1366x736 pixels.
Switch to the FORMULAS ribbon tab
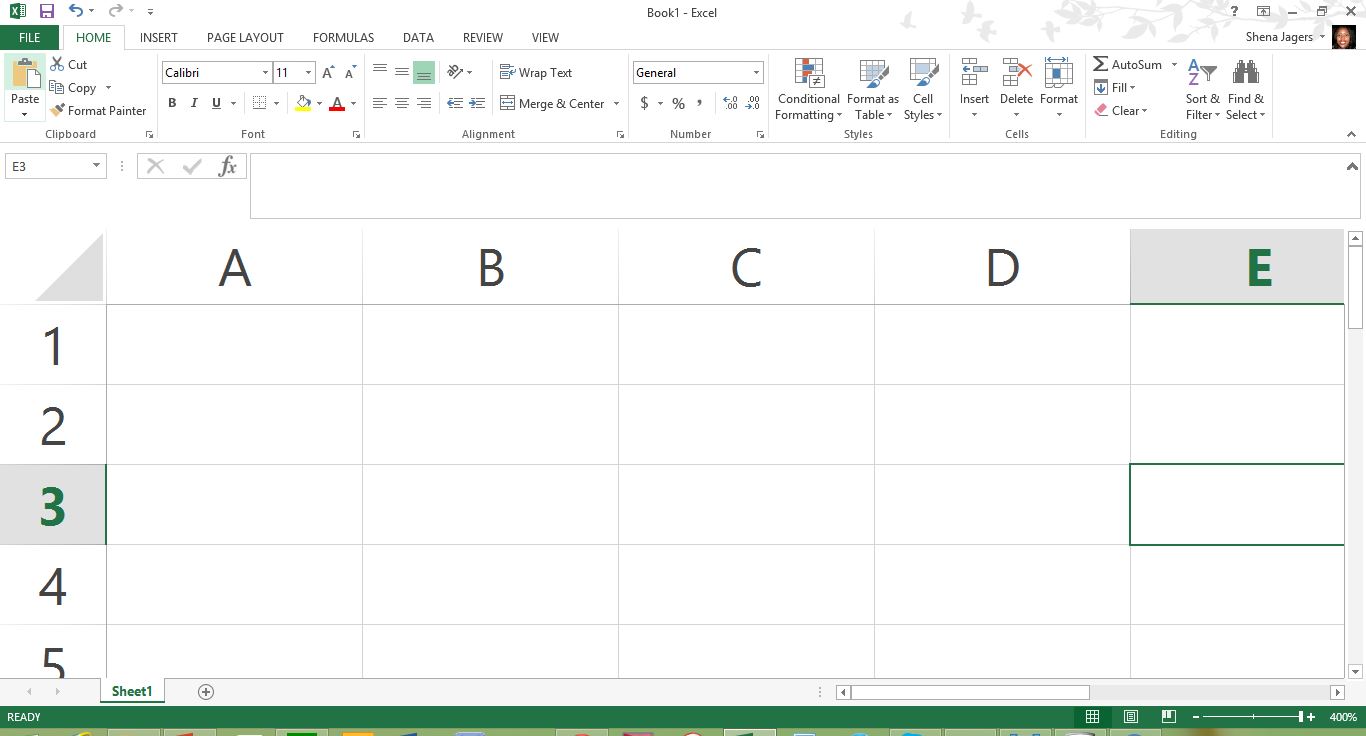[343, 38]
